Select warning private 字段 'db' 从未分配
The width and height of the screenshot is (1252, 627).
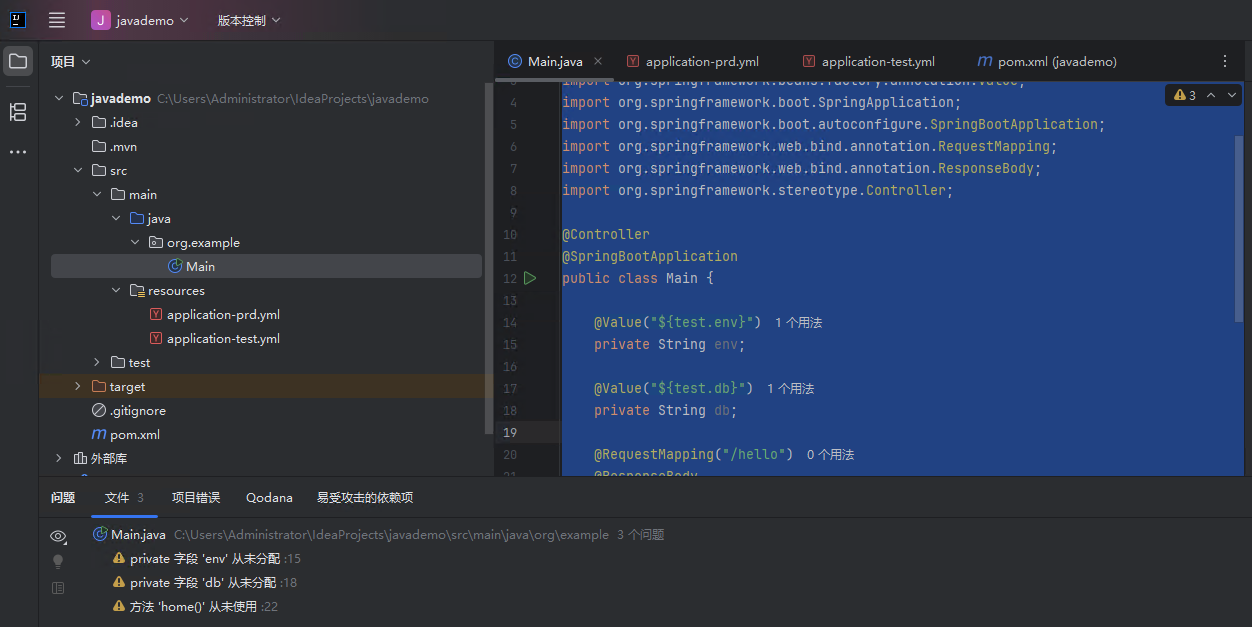tap(204, 583)
